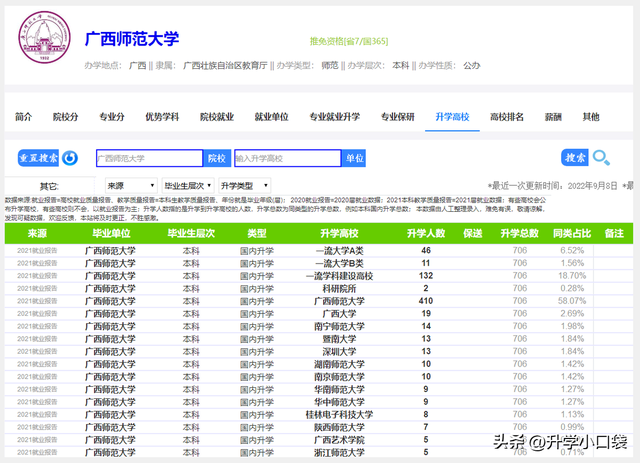Click the 410 升学人数 value
Screen dimensions: 640x463
tap(426, 301)
